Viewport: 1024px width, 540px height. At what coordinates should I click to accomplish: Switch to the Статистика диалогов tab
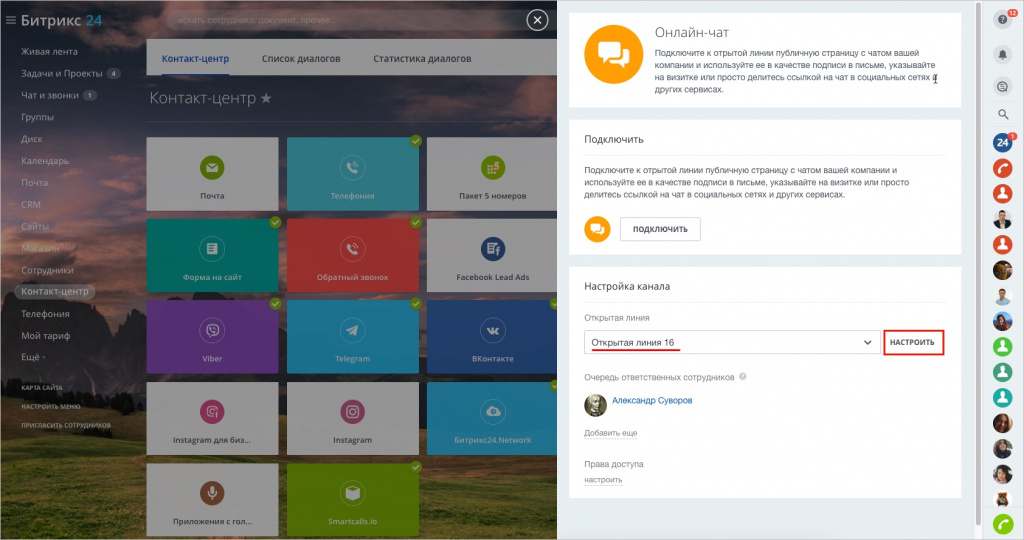(x=422, y=58)
